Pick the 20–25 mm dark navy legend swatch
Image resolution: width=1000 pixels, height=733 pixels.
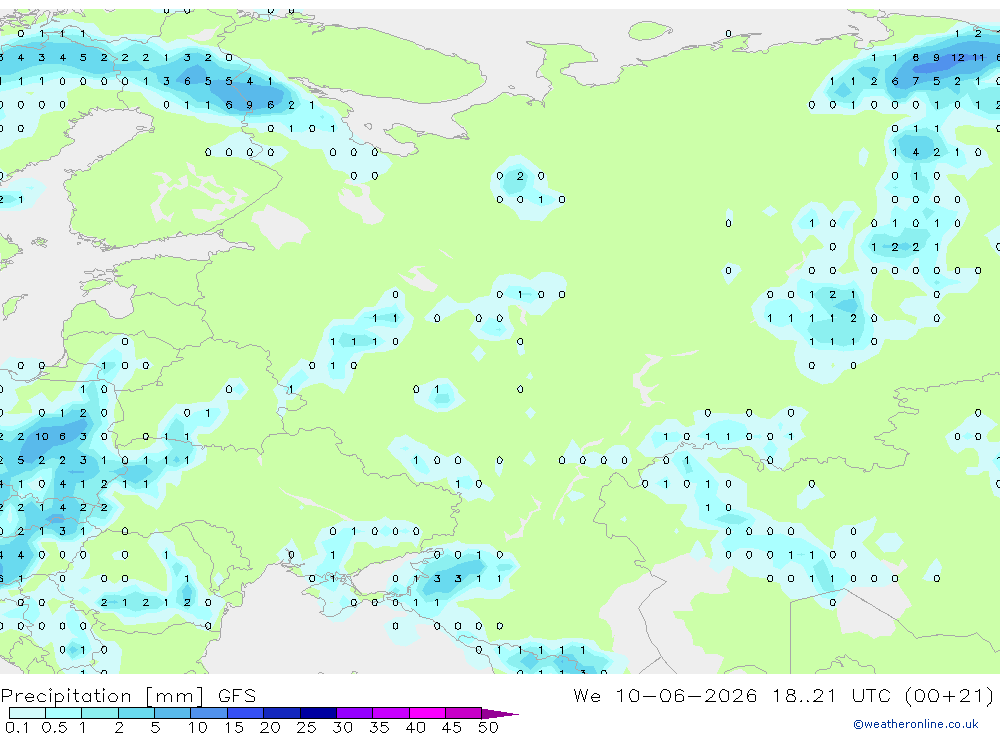pyautogui.click(x=281, y=713)
